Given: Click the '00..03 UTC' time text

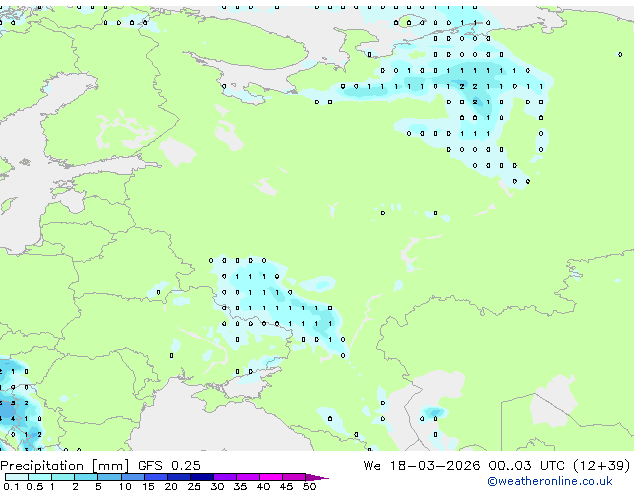Looking at the screenshot, I should tap(526, 466).
